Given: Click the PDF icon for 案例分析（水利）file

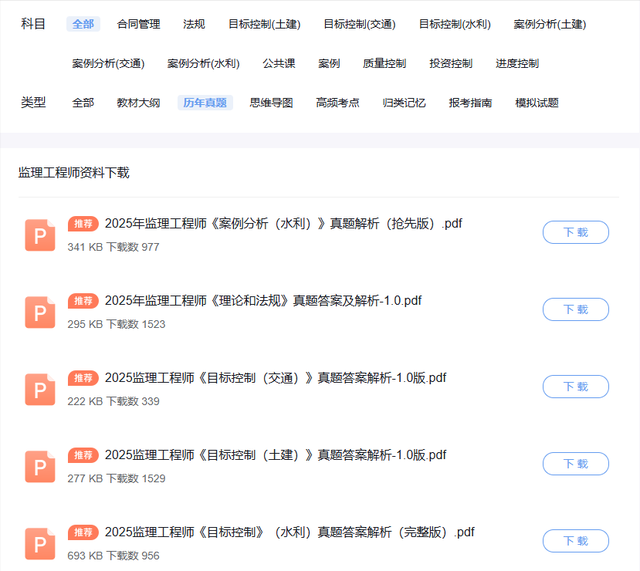Looking at the screenshot, I should [40, 235].
